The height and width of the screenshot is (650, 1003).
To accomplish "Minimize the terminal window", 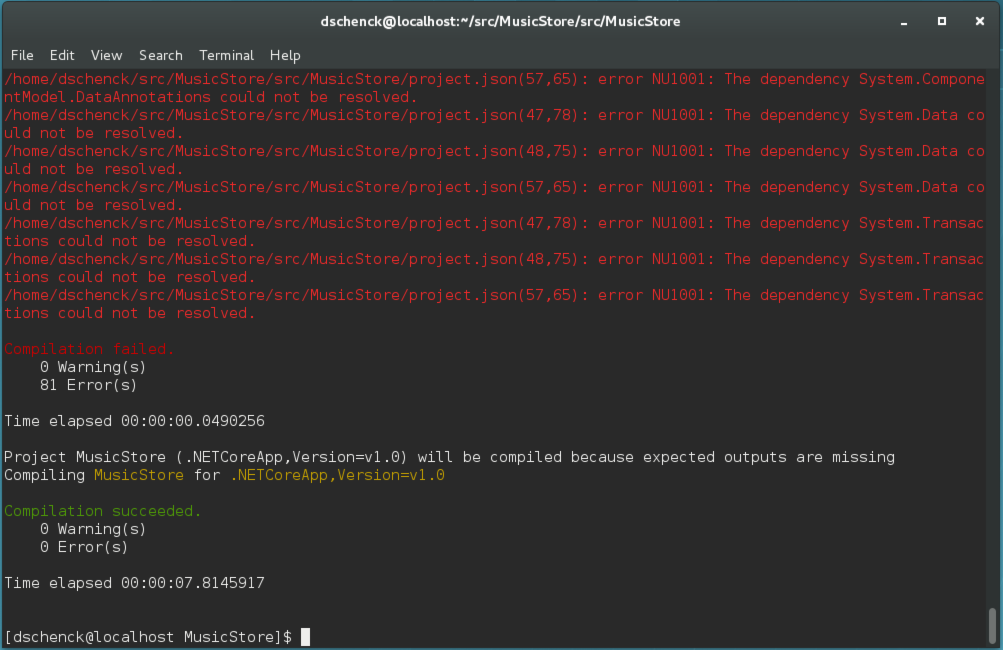I will (905, 21).
